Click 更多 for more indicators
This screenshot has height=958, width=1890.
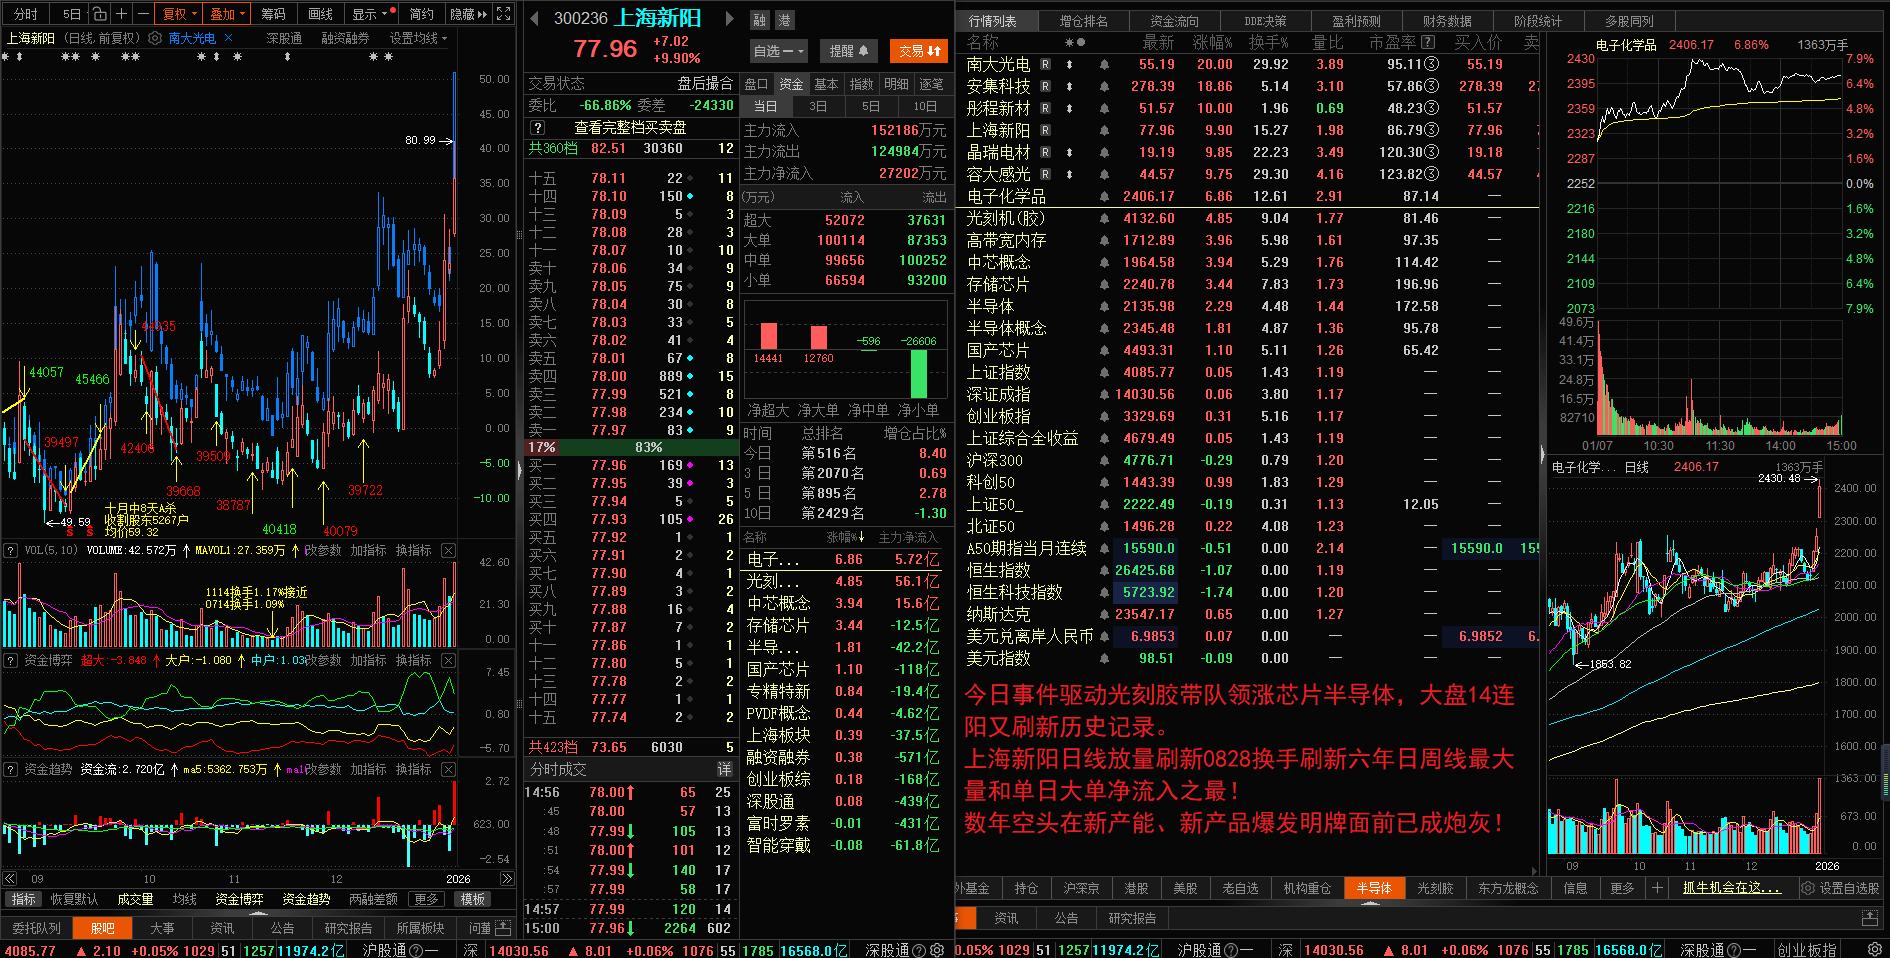click(x=426, y=899)
